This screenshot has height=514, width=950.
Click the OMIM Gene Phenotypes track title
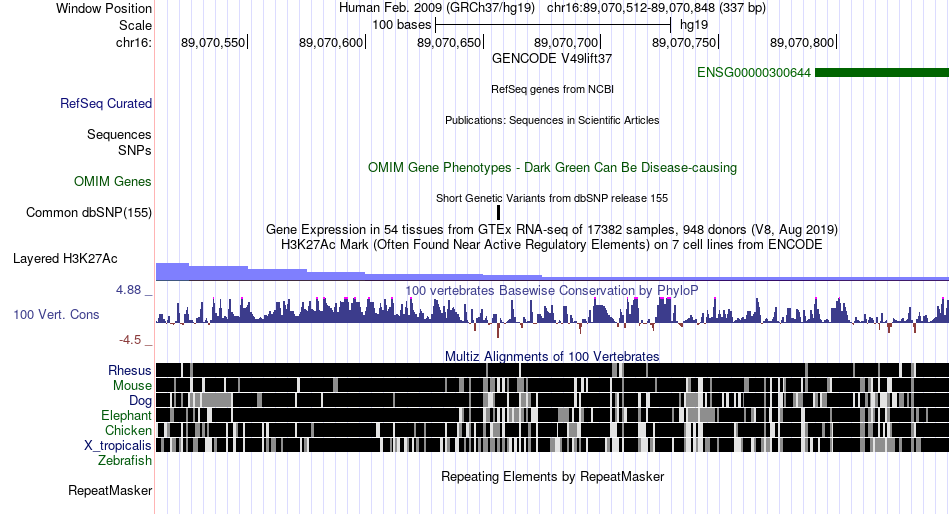coord(553,167)
